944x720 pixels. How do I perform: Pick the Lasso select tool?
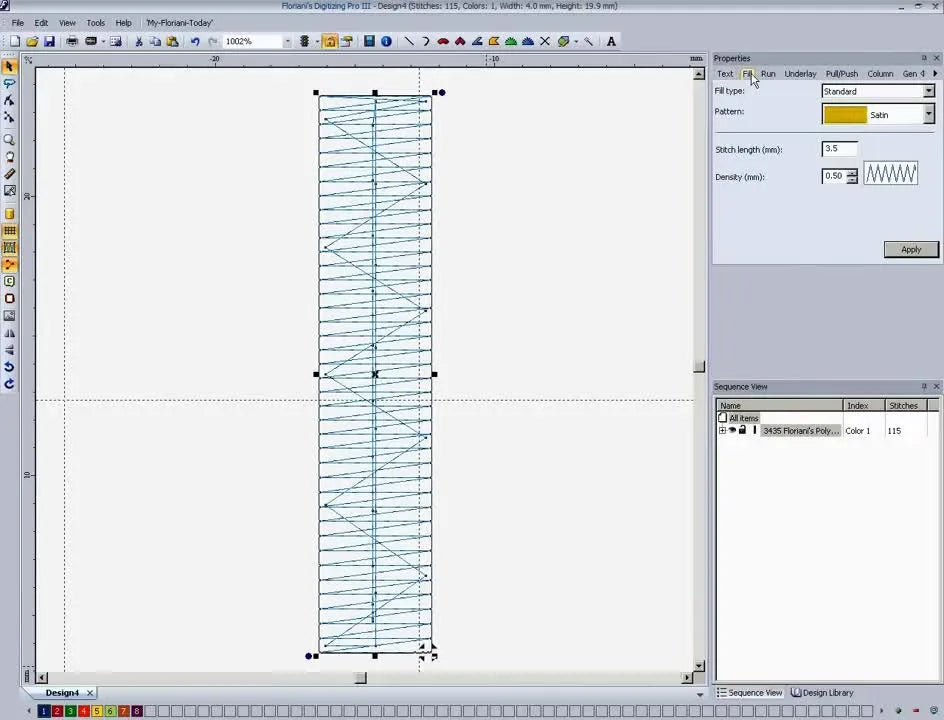[9, 83]
